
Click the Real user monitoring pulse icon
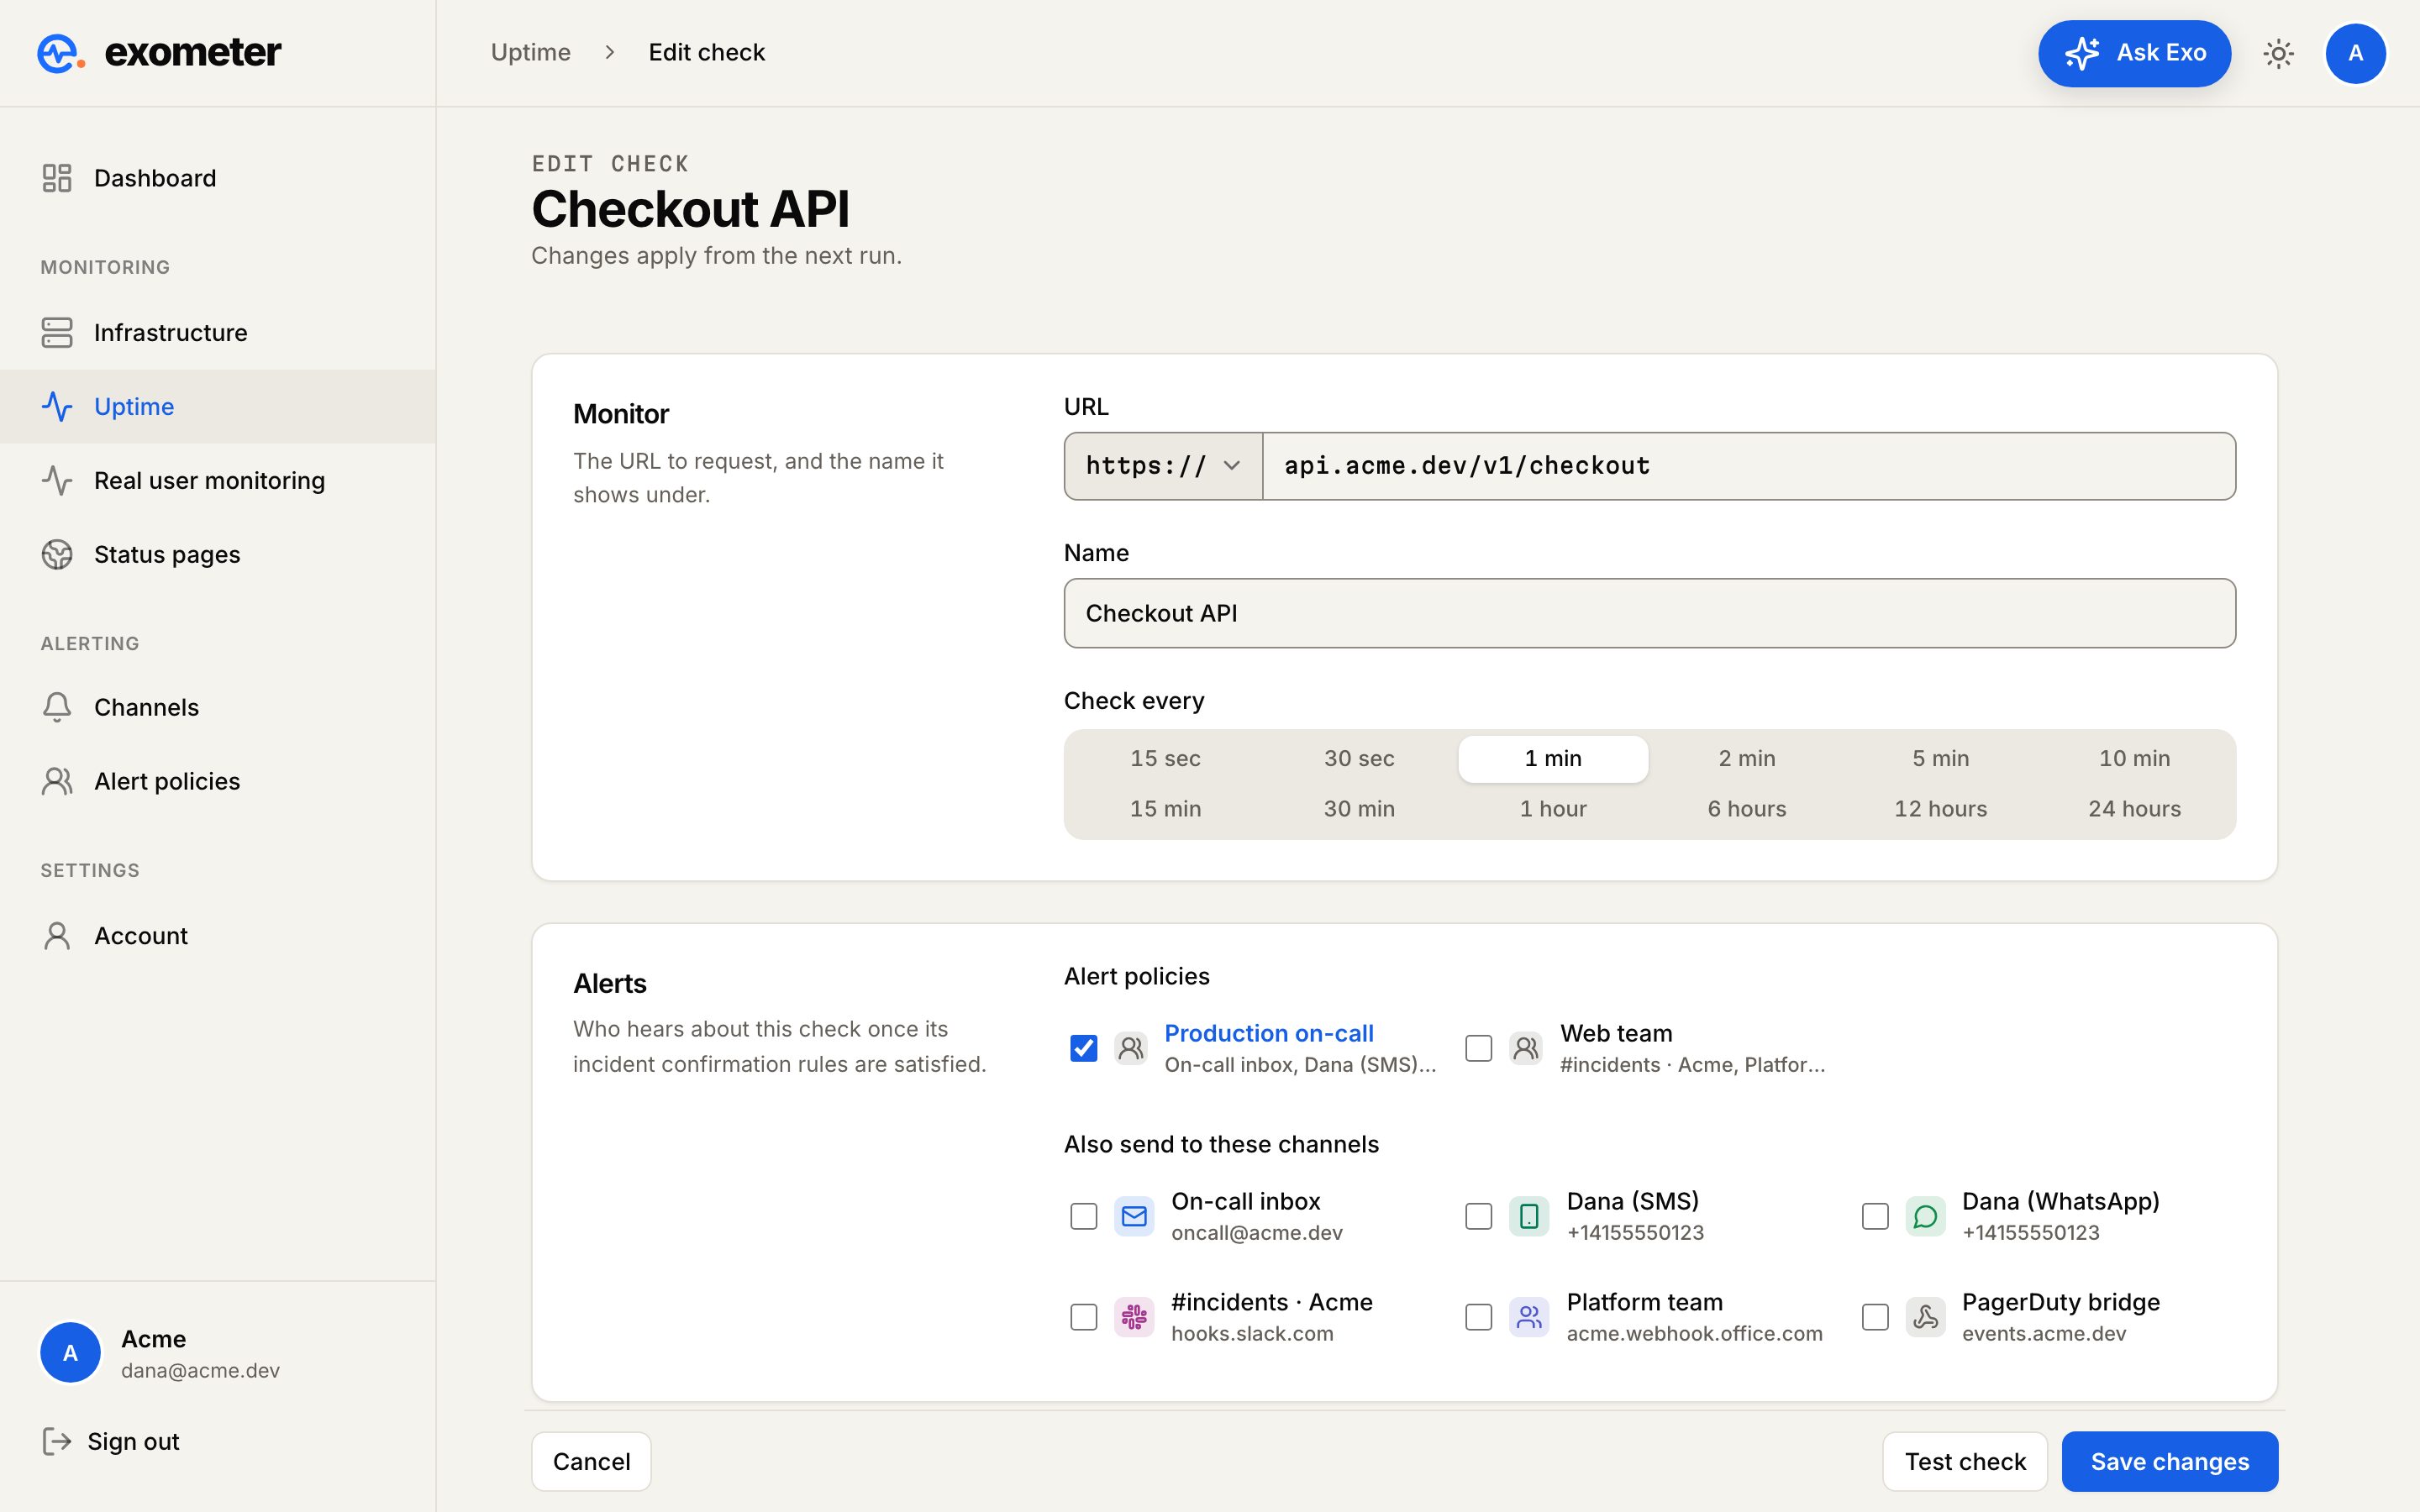(x=57, y=480)
